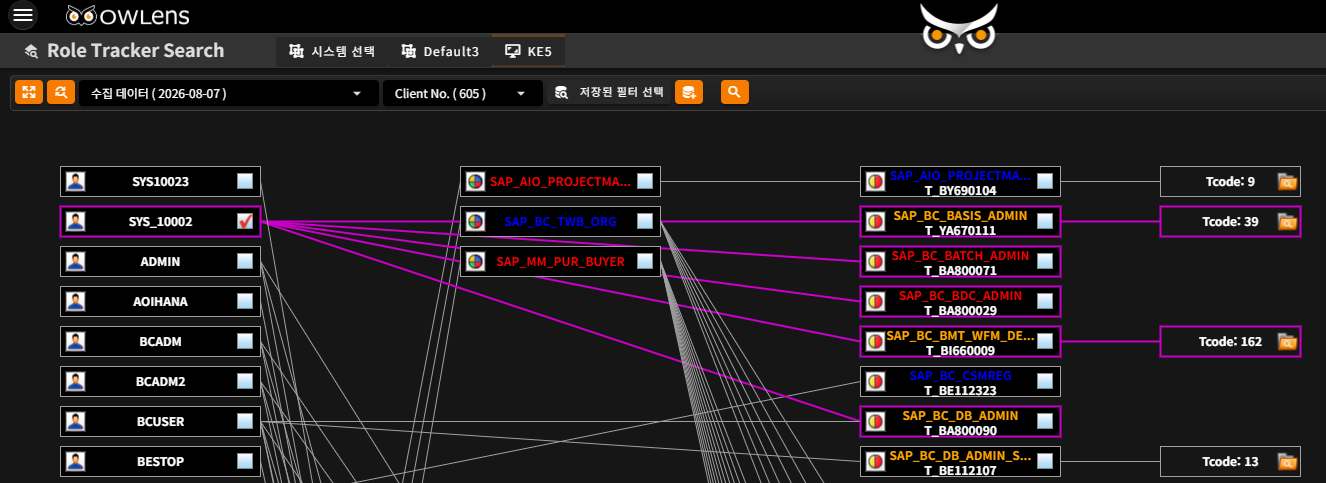Click user avatar icon of BCADM

[x=75, y=341]
